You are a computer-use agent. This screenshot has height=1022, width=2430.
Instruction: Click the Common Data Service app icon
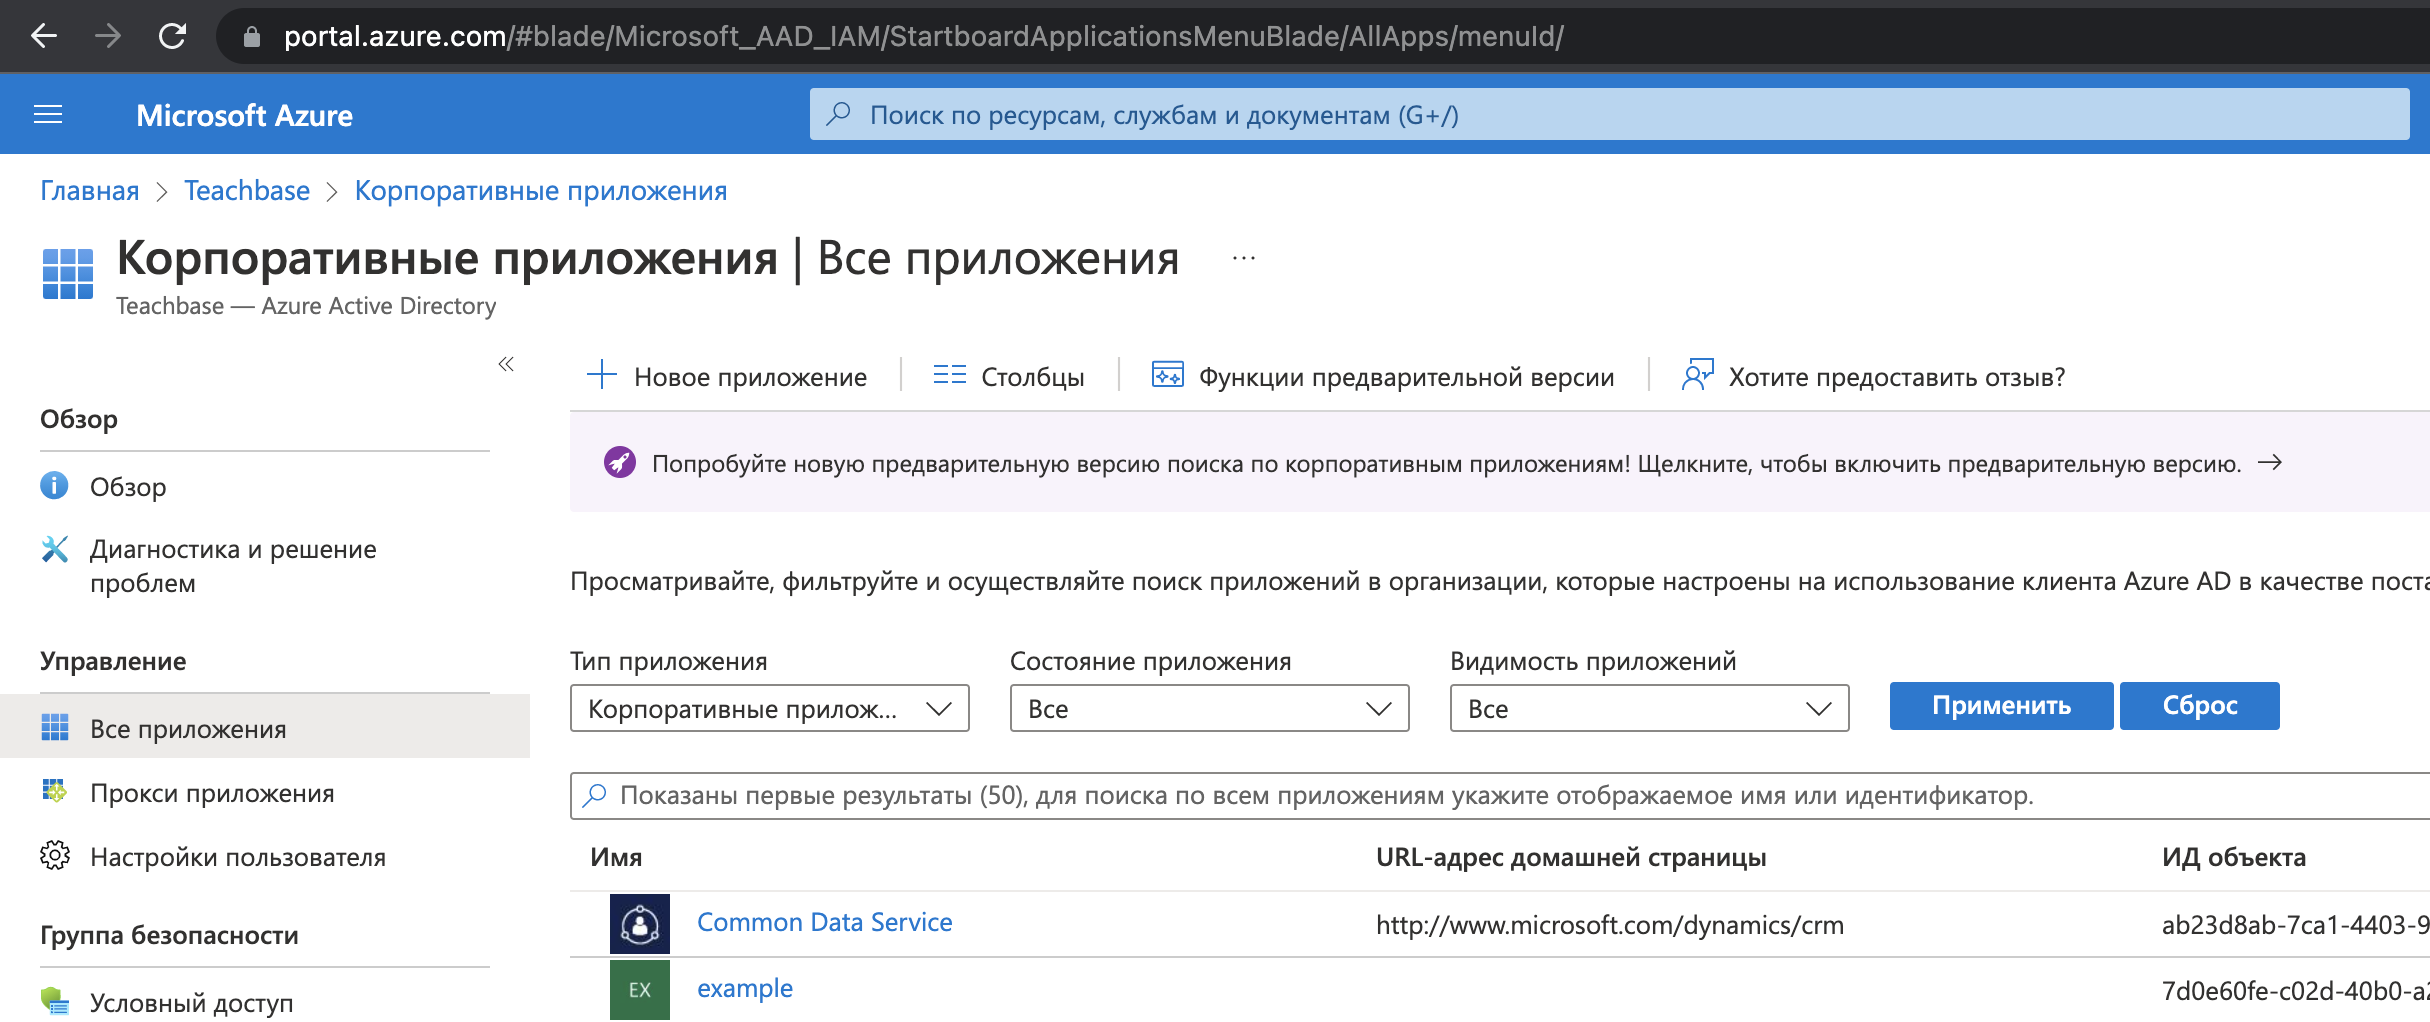pos(640,923)
